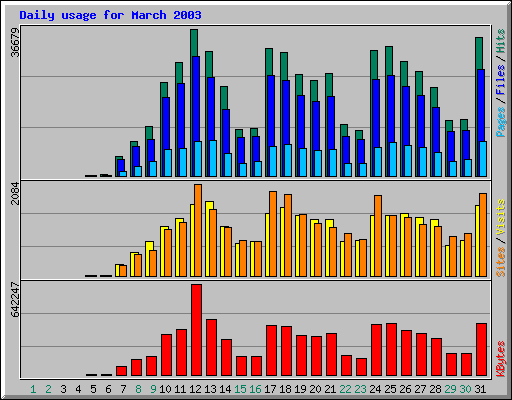Click day 4 on the x-axis
This screenshot has height=400, width=512.
tap(78, 389)
